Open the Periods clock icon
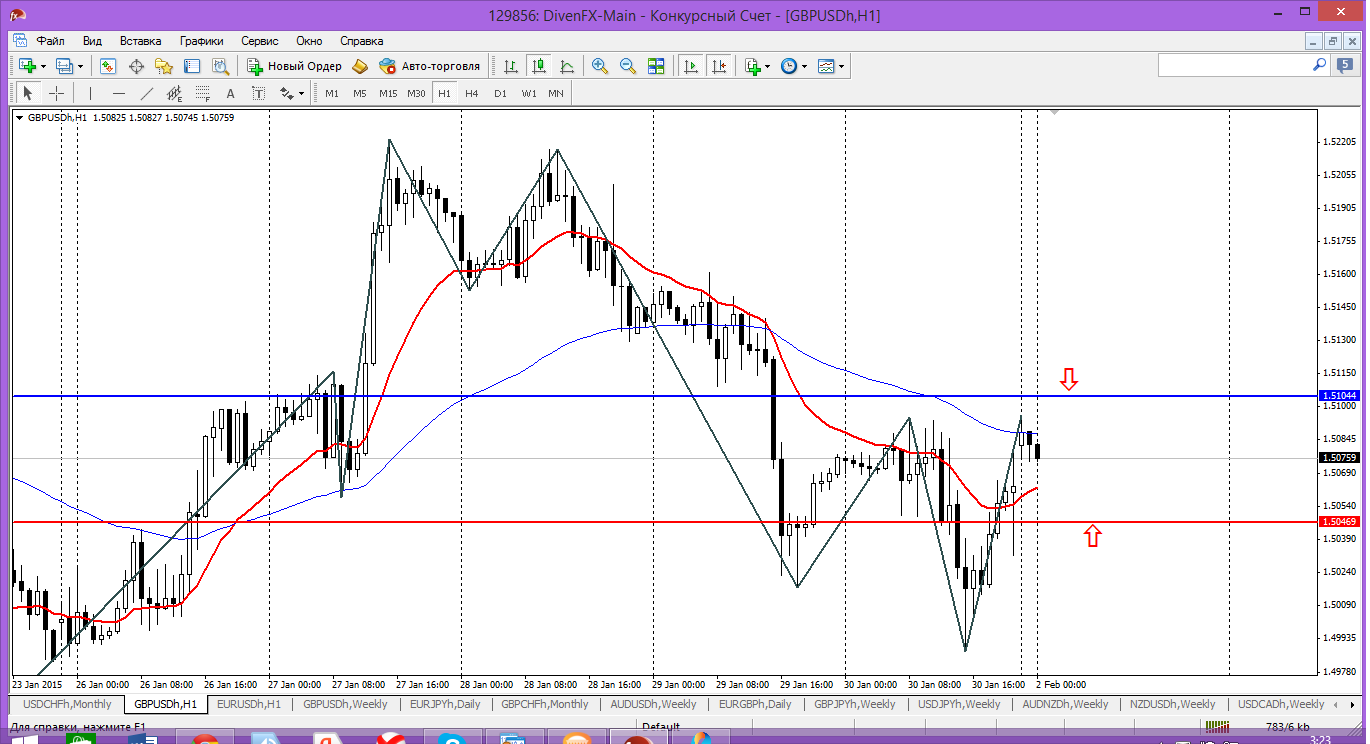Image resolution: width=1370 pixels, height=744 pixels. [788, 66]
